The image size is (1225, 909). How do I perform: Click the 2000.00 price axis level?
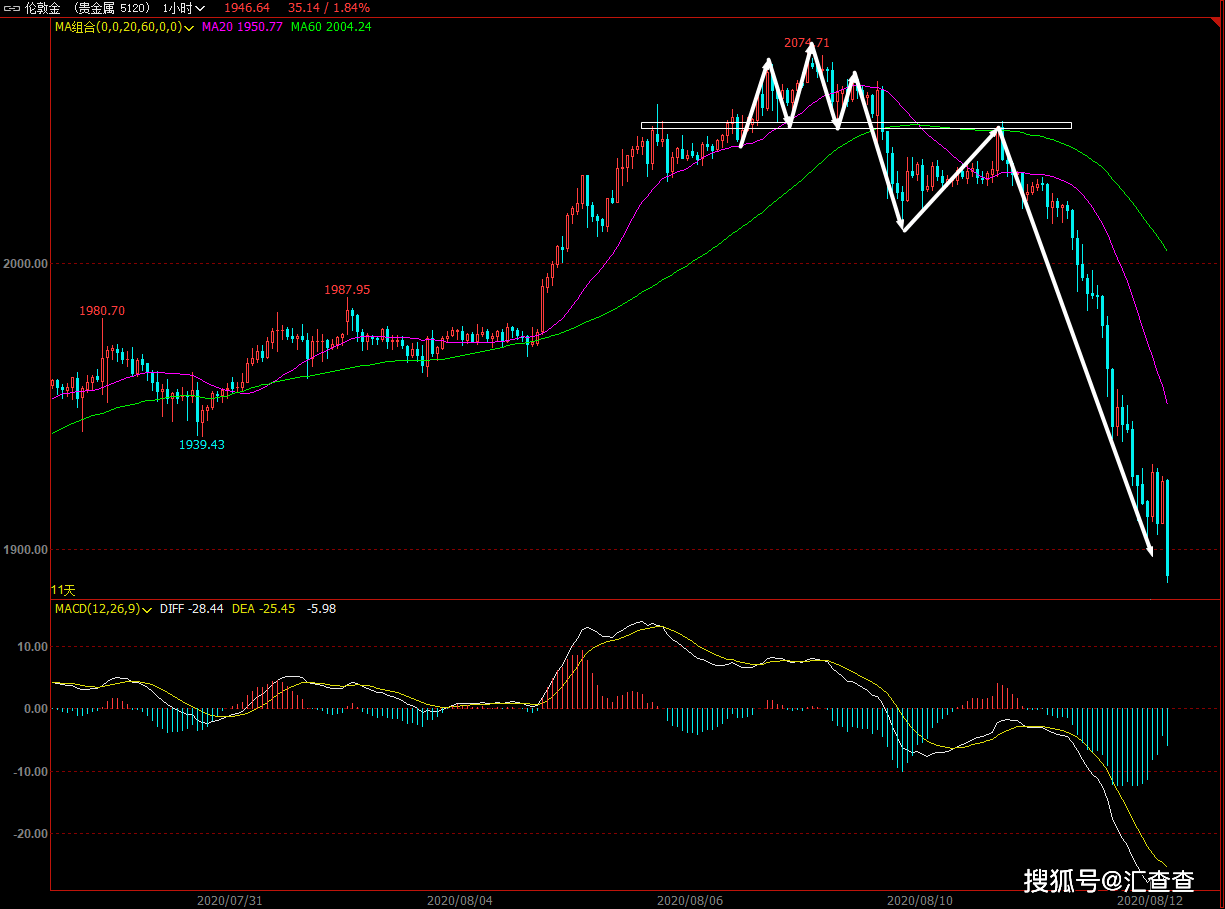click(27, 264)
